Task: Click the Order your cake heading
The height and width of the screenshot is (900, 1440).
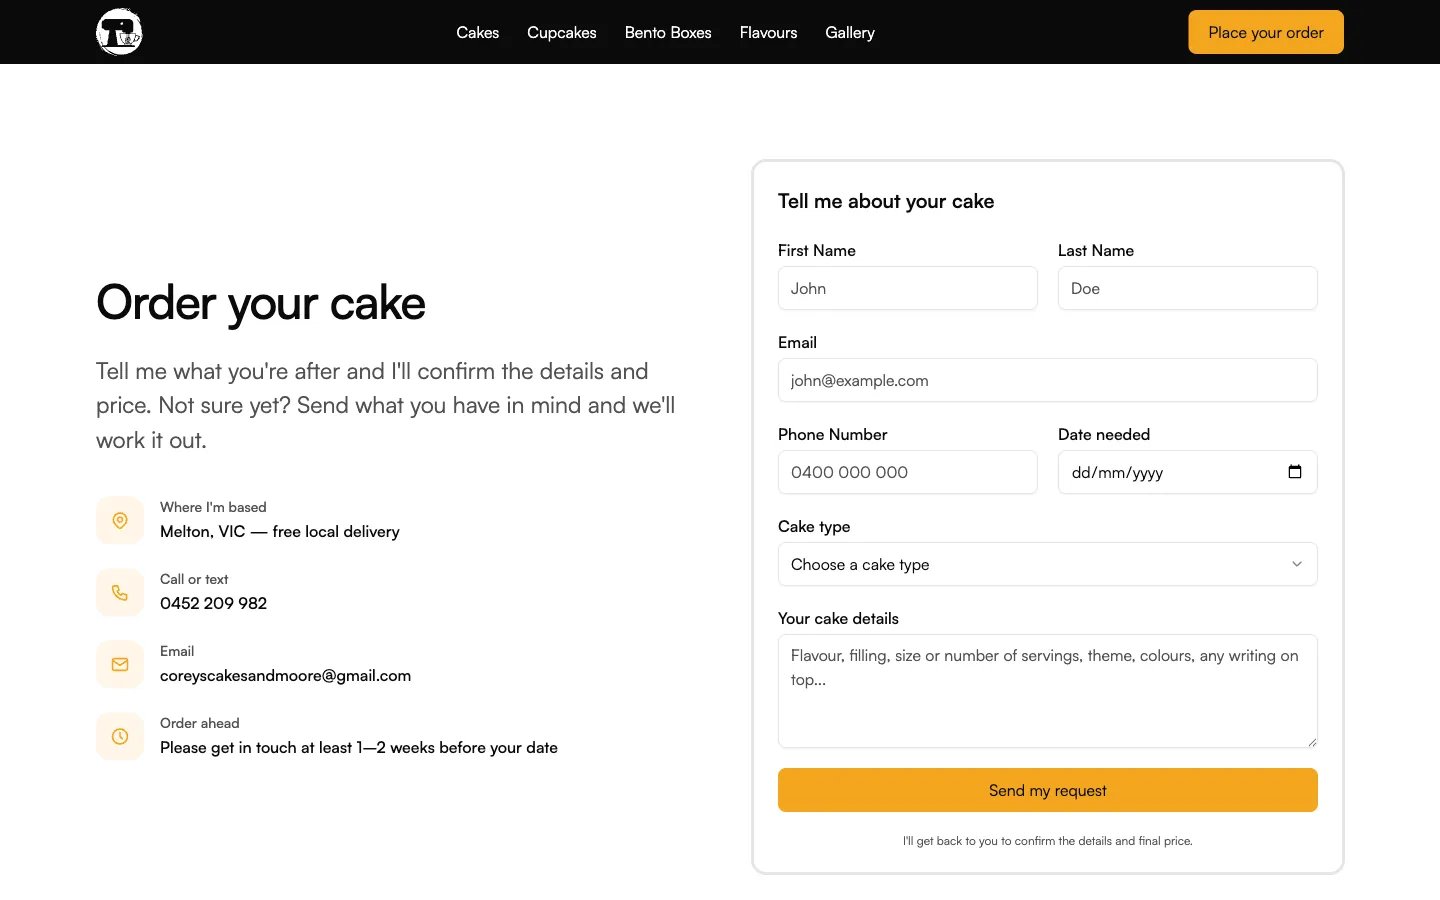Action: (x=261, y=303)
